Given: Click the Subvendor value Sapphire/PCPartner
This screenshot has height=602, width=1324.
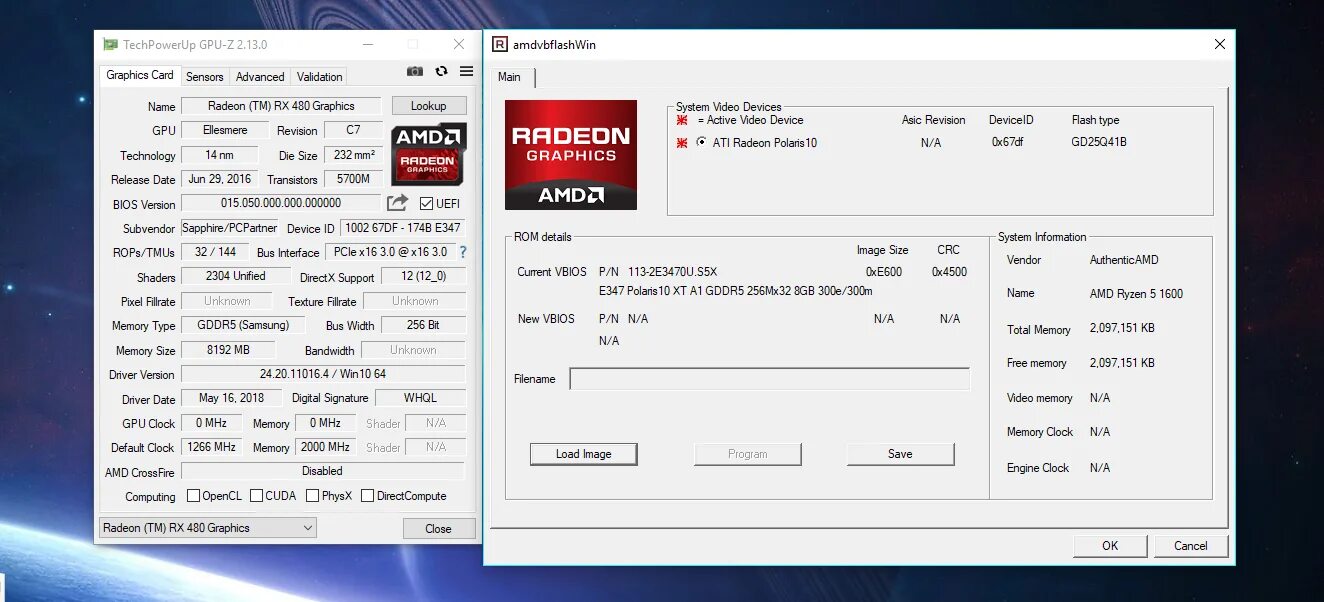Looking at the screenshot, I should (231, 228).
